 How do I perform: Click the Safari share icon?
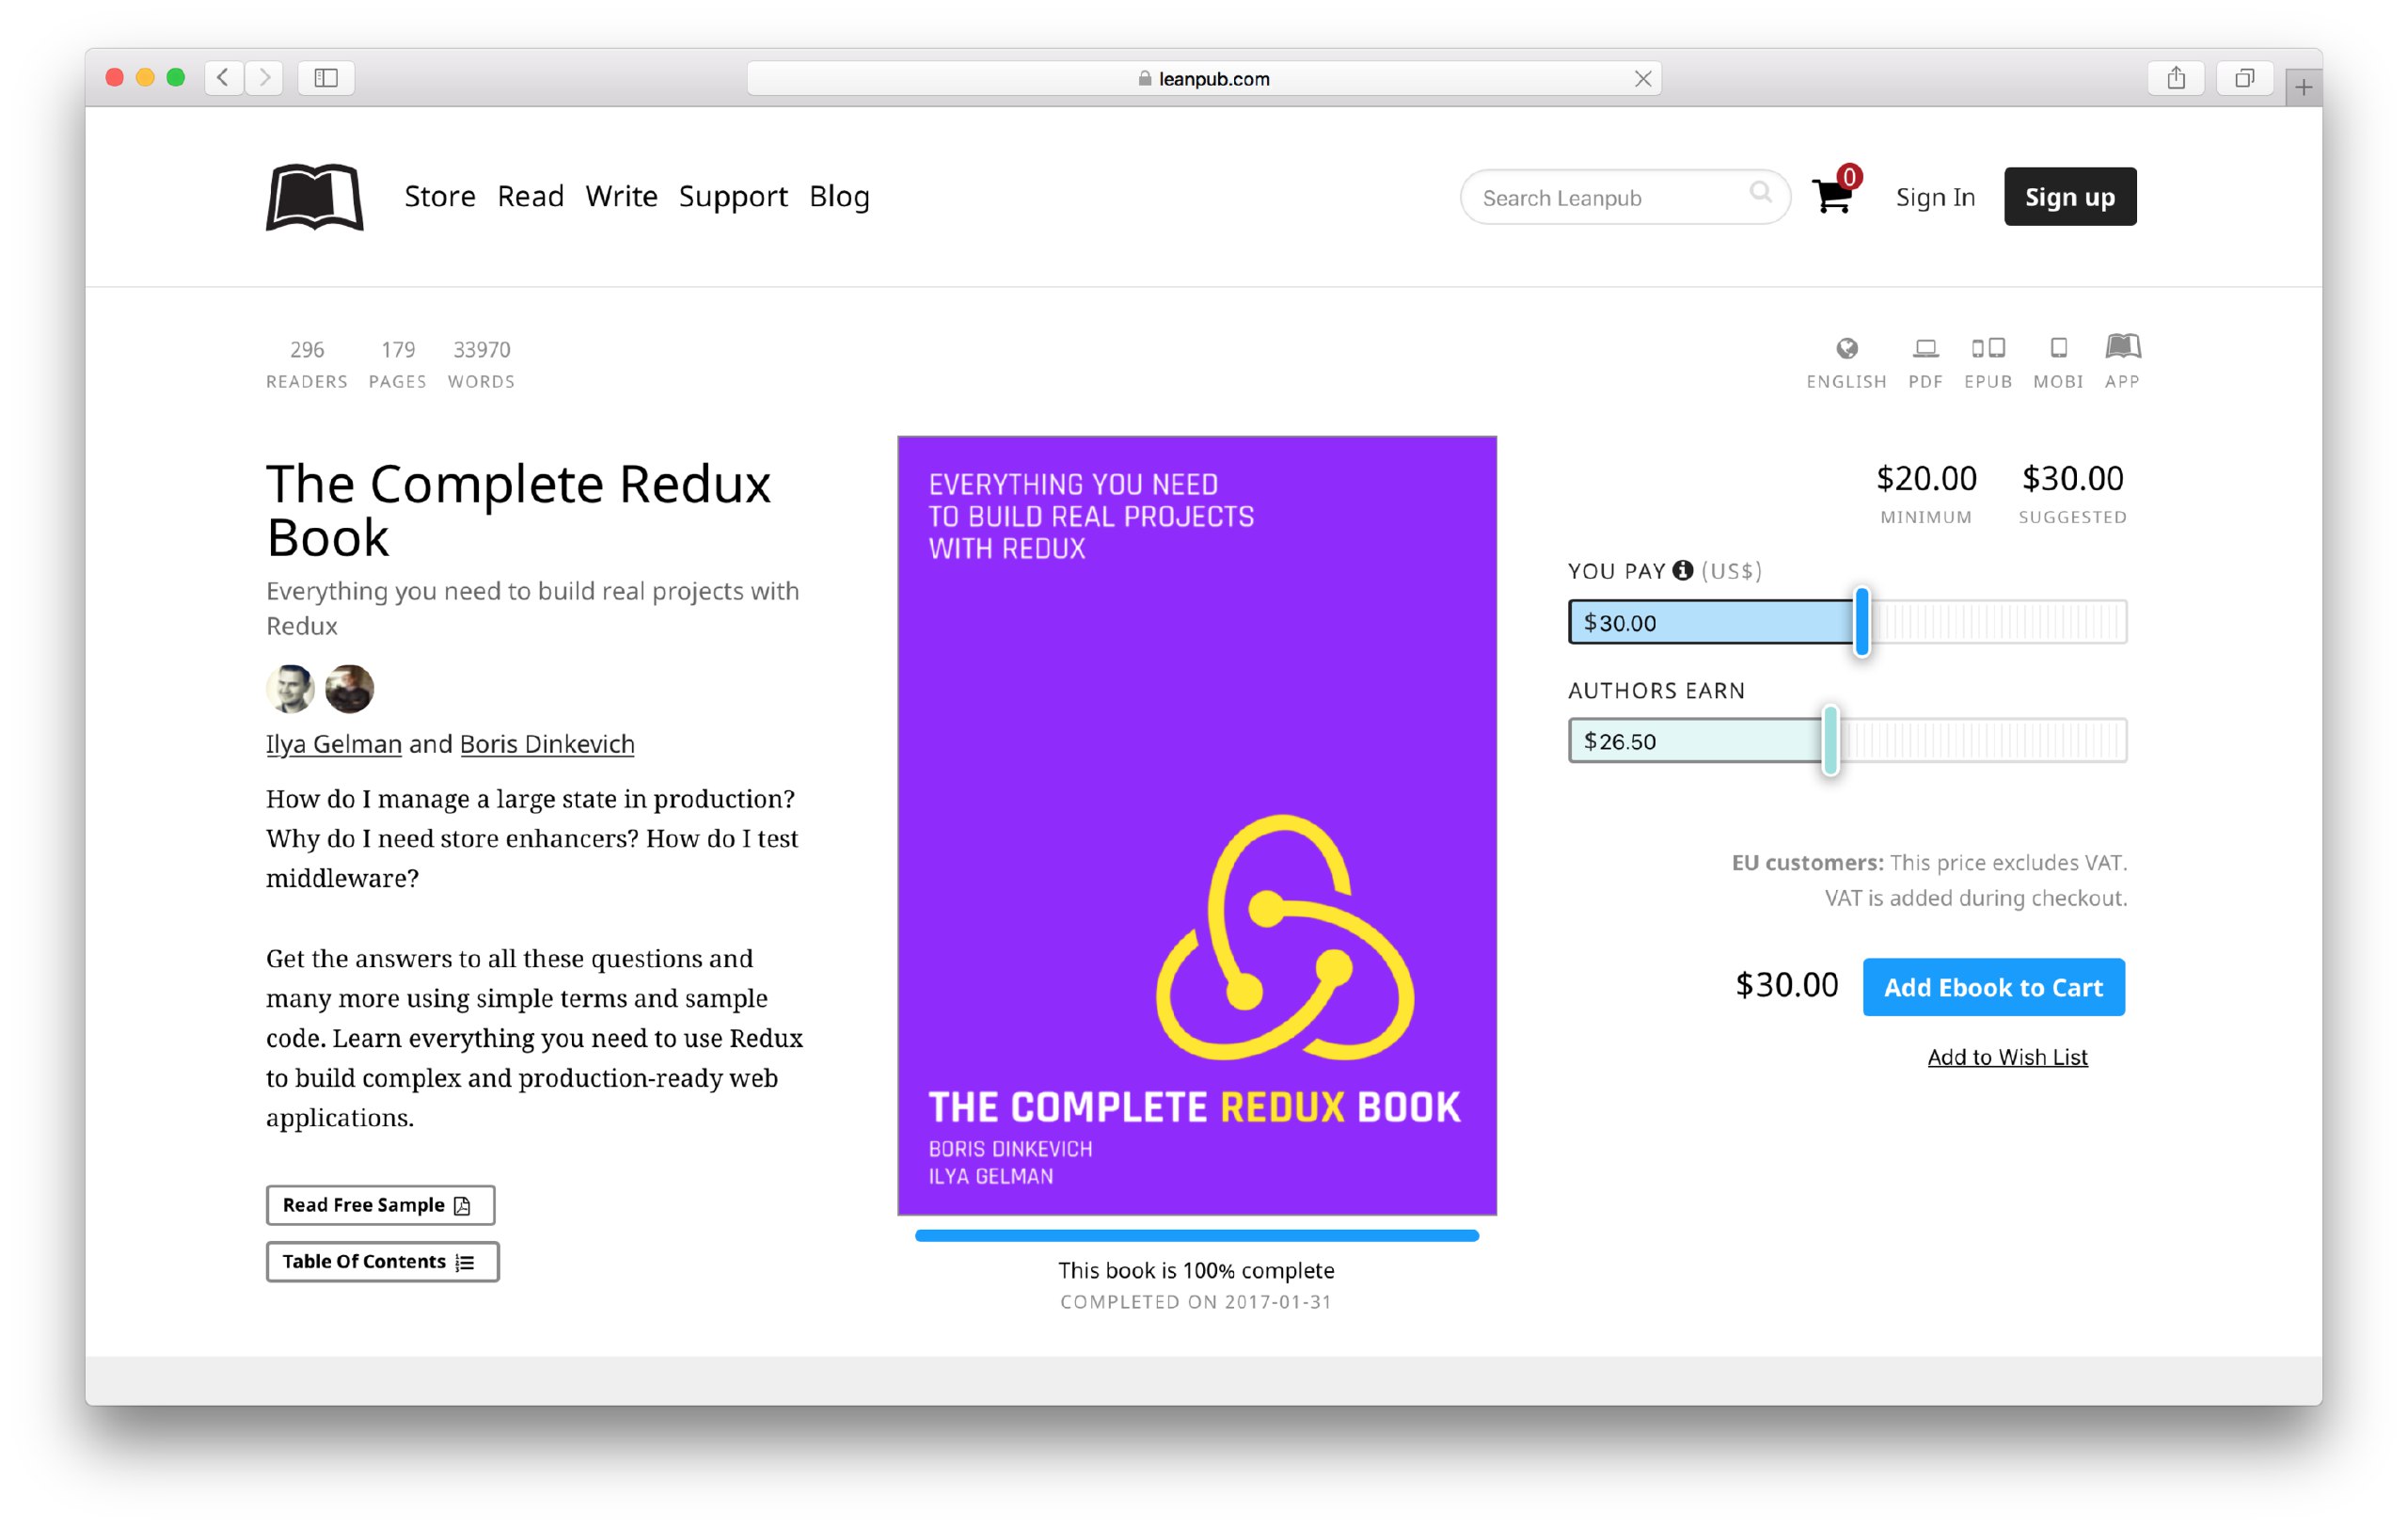tap(2176, 77)
